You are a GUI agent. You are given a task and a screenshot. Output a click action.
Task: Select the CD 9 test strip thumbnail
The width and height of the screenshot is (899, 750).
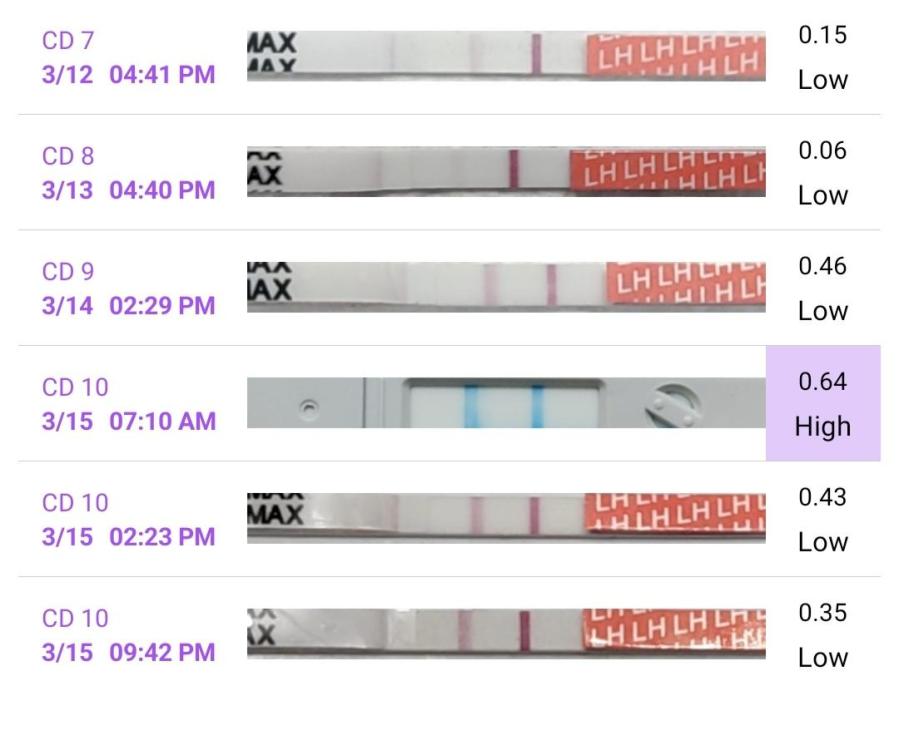(x=505, y=286)
